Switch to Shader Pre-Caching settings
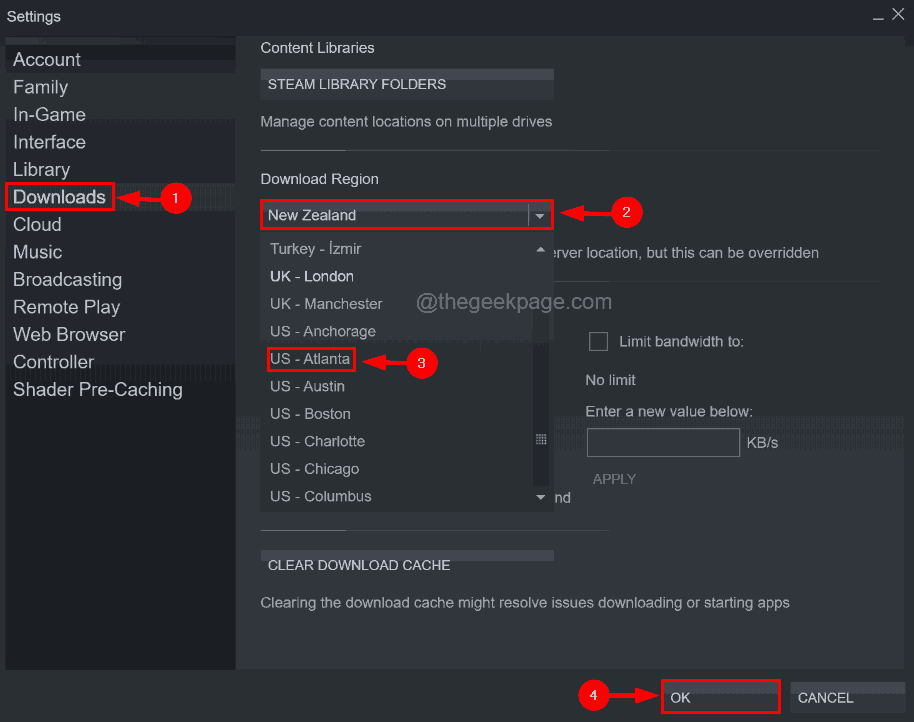Viewport: 914px width, 722px height. click(98, 389)
